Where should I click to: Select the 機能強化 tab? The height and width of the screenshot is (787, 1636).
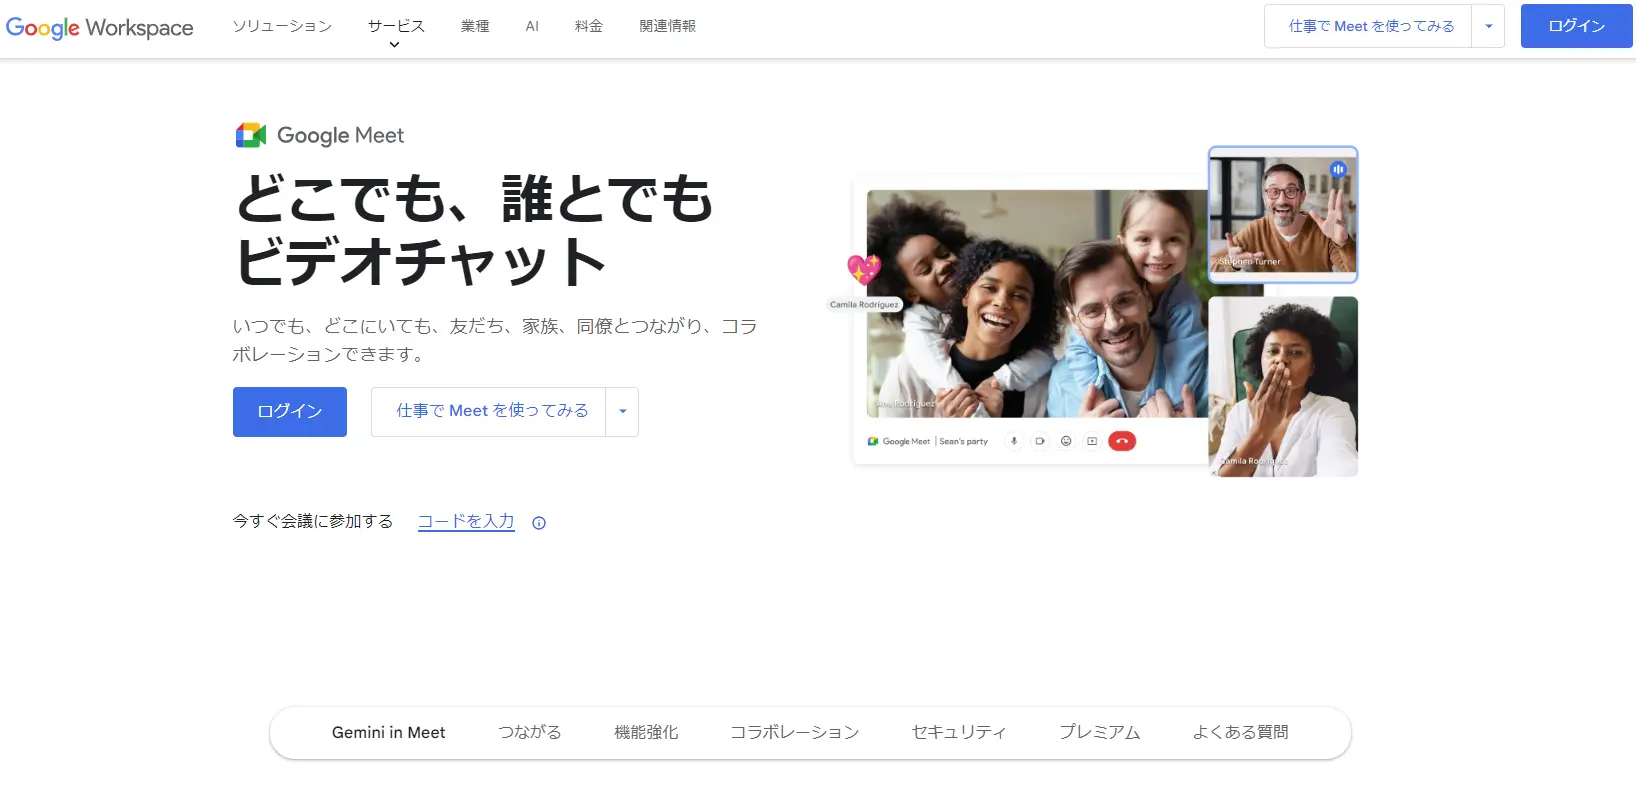646,733
